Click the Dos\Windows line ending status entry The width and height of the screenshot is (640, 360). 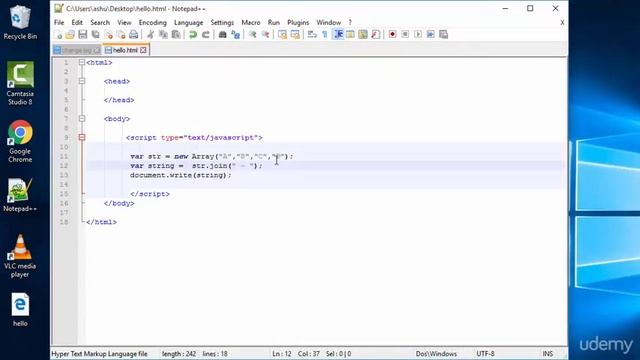pyautogui.click(x=436, y=354)
